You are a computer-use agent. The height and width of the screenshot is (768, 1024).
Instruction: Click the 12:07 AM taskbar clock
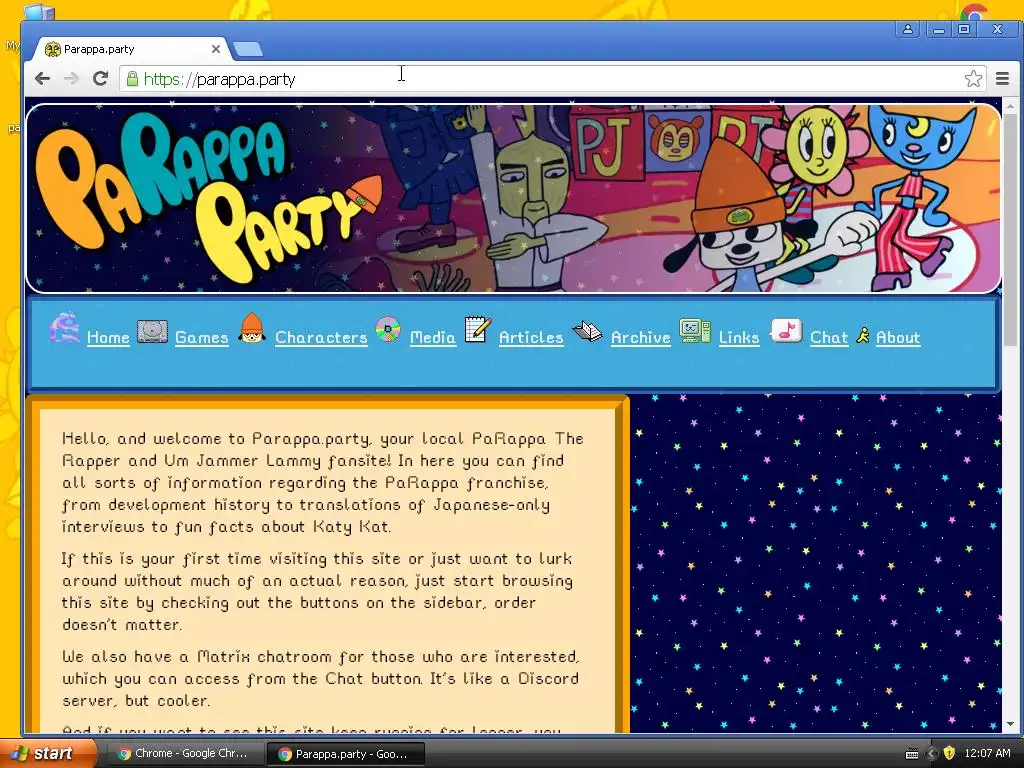coord(987,753)
